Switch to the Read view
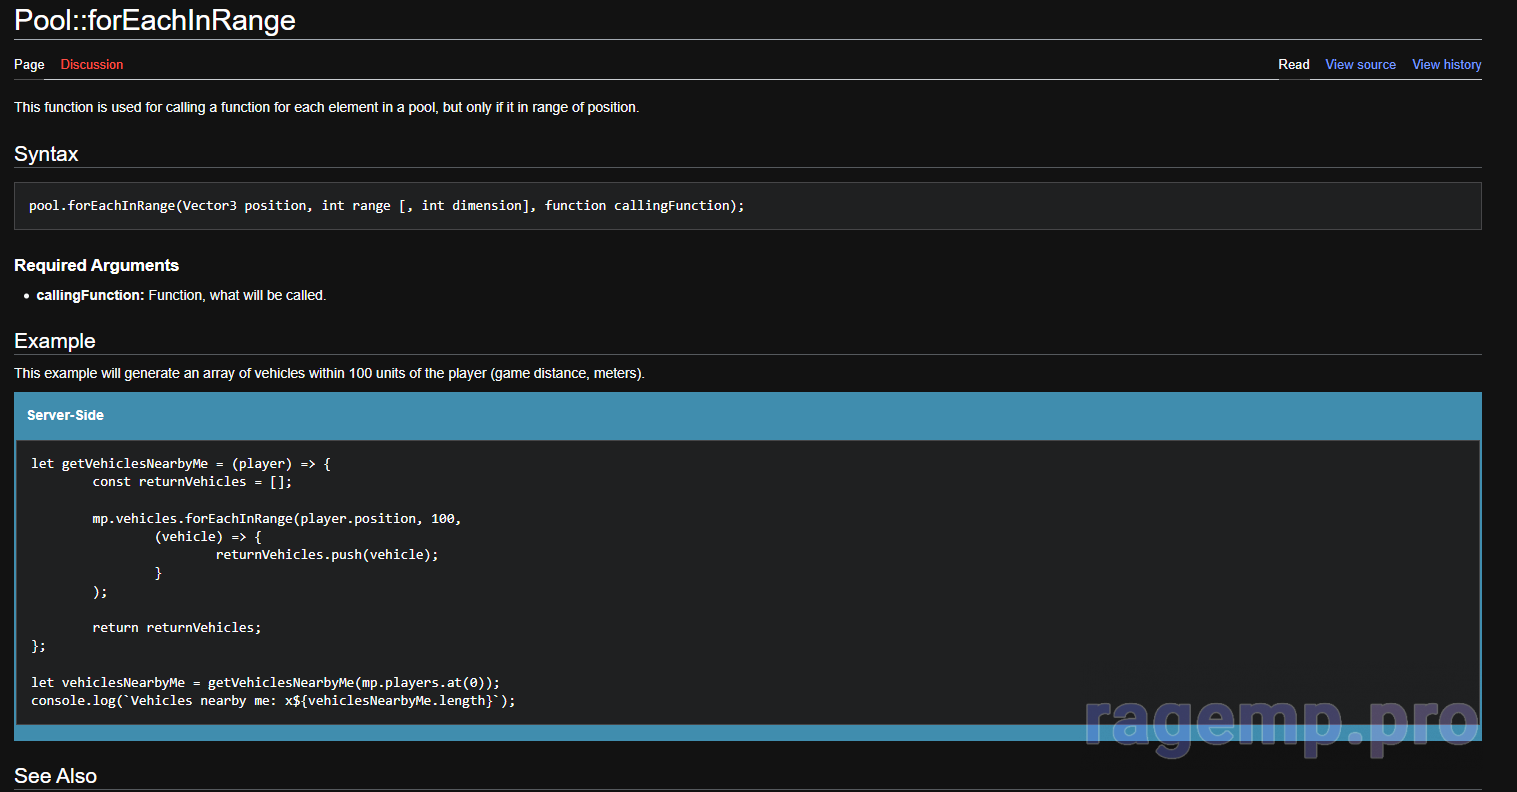The width and height of the screenshot is (1517, 792). (1293, 65)
